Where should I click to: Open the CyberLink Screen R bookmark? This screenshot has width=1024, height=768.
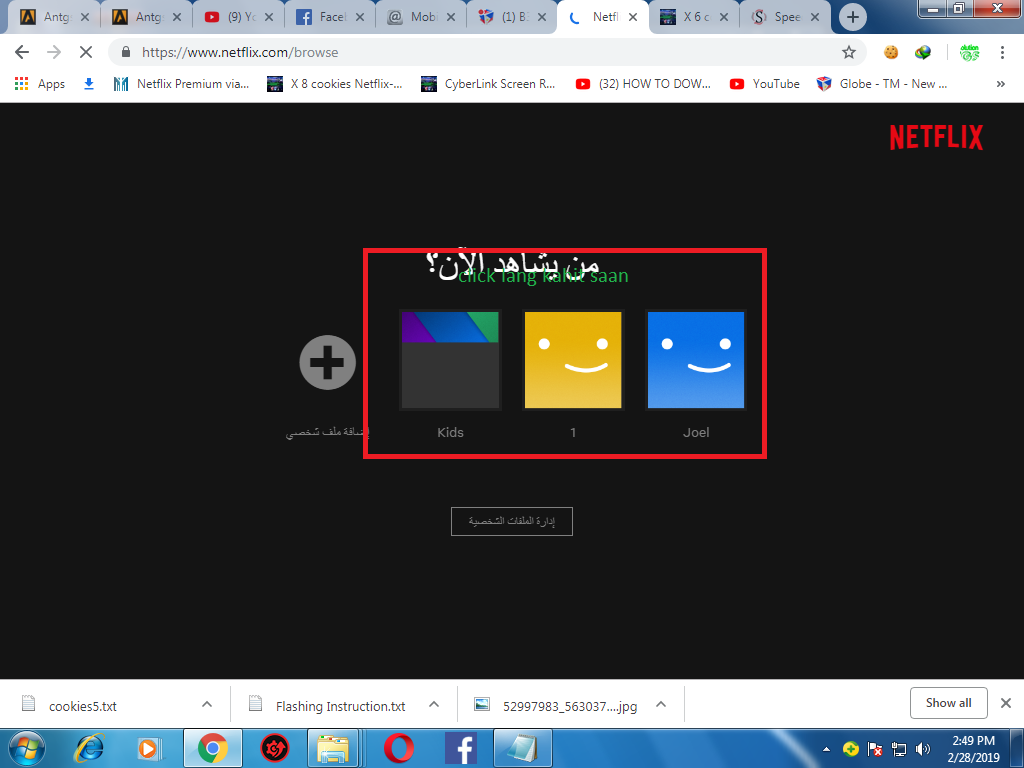(488, 84)
